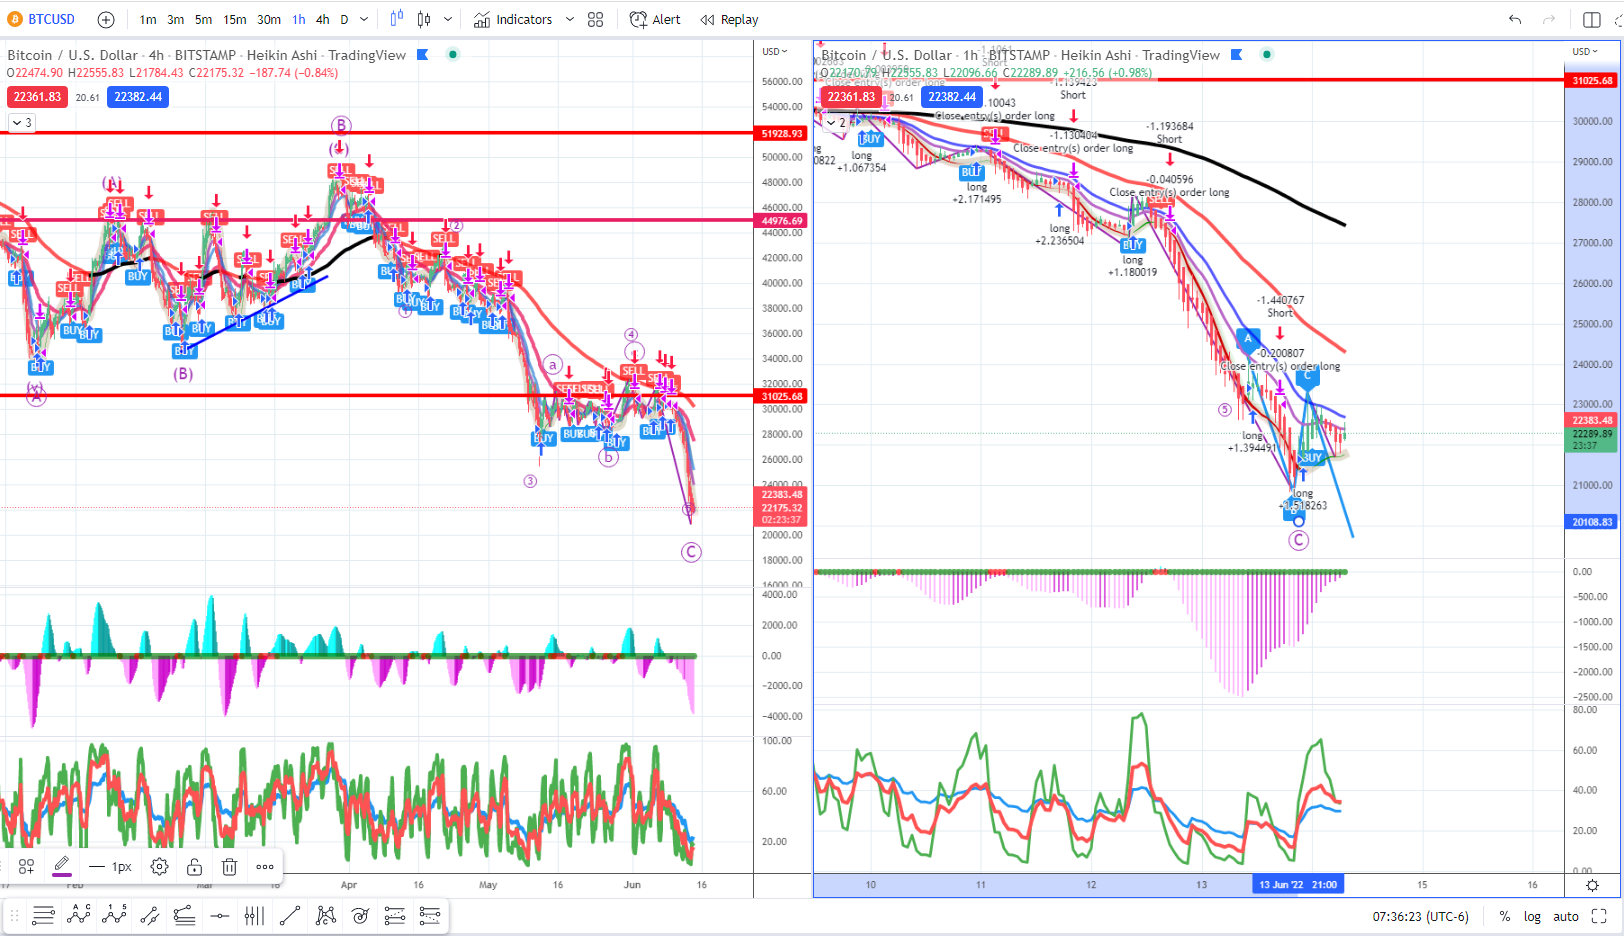Open the Indicators dialog
This screenshot has height=936, width=1624.
point(513,19)
